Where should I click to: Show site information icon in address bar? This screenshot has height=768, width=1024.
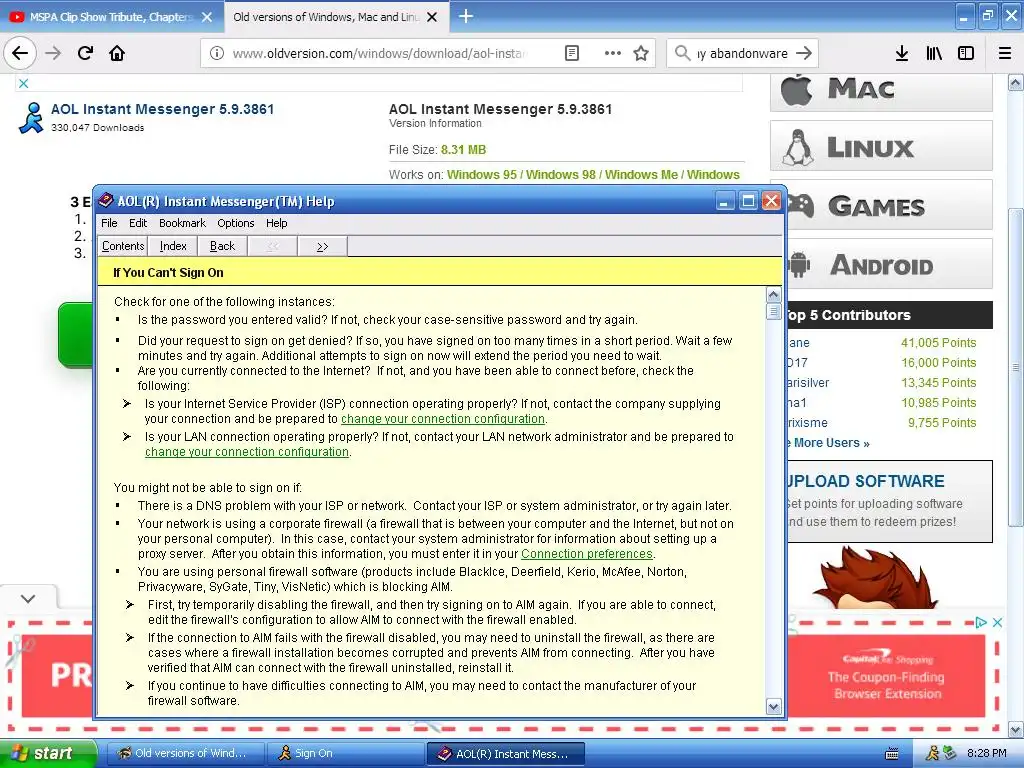pyautogui.click(x=217, y=53)
